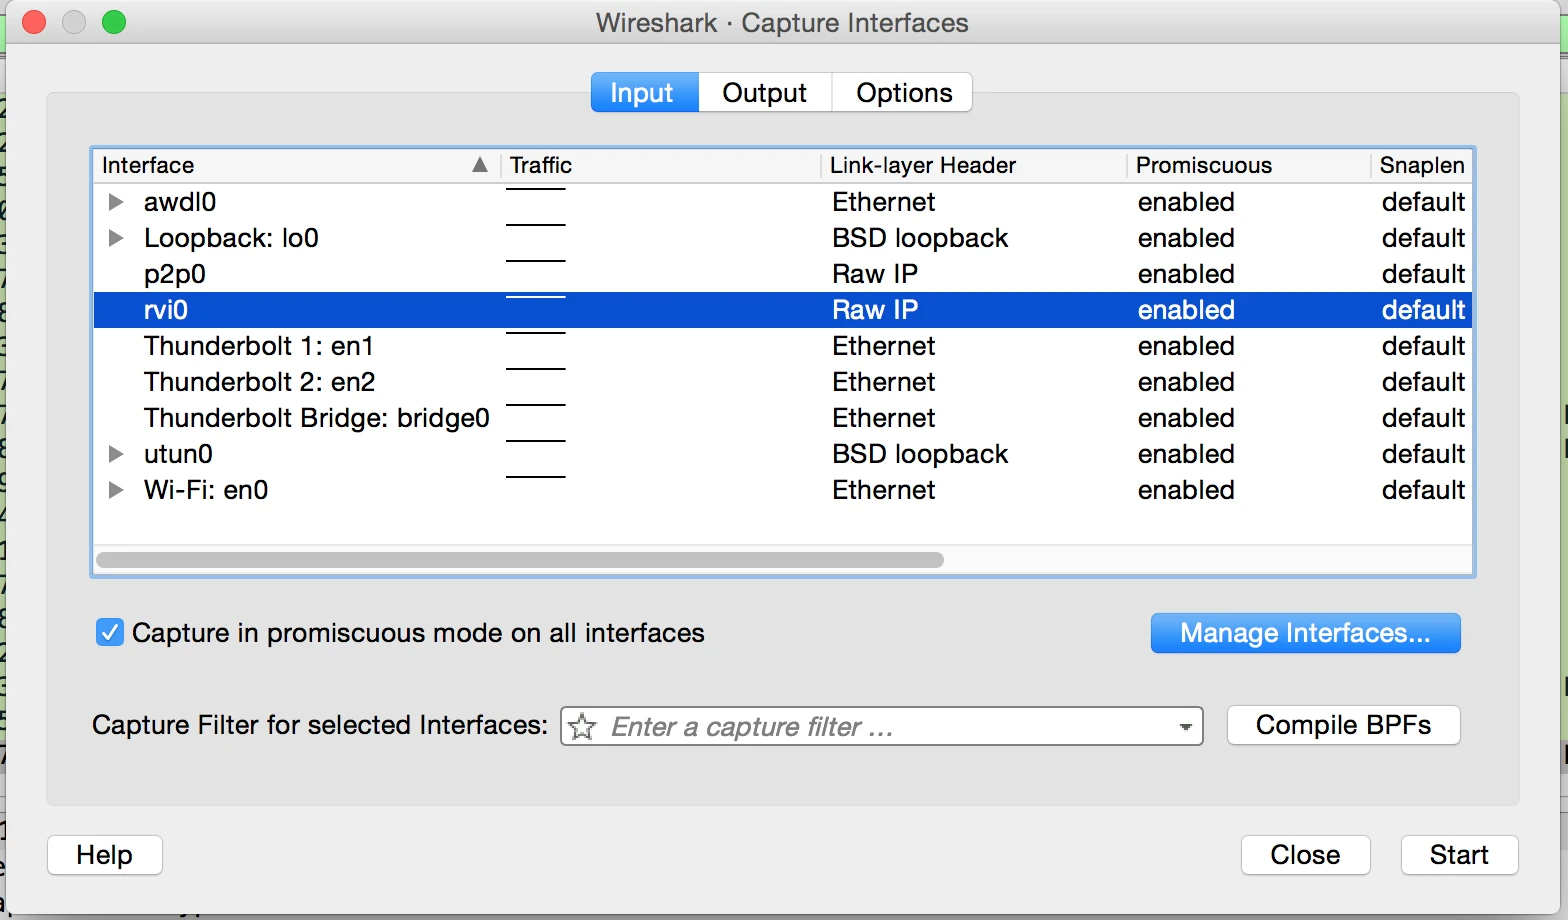Image resolution: width=1568 pixels, height=920 pixels.
Task: Click the horizontal scrollbar of the interface list
Action: click(x=520, y=560)
